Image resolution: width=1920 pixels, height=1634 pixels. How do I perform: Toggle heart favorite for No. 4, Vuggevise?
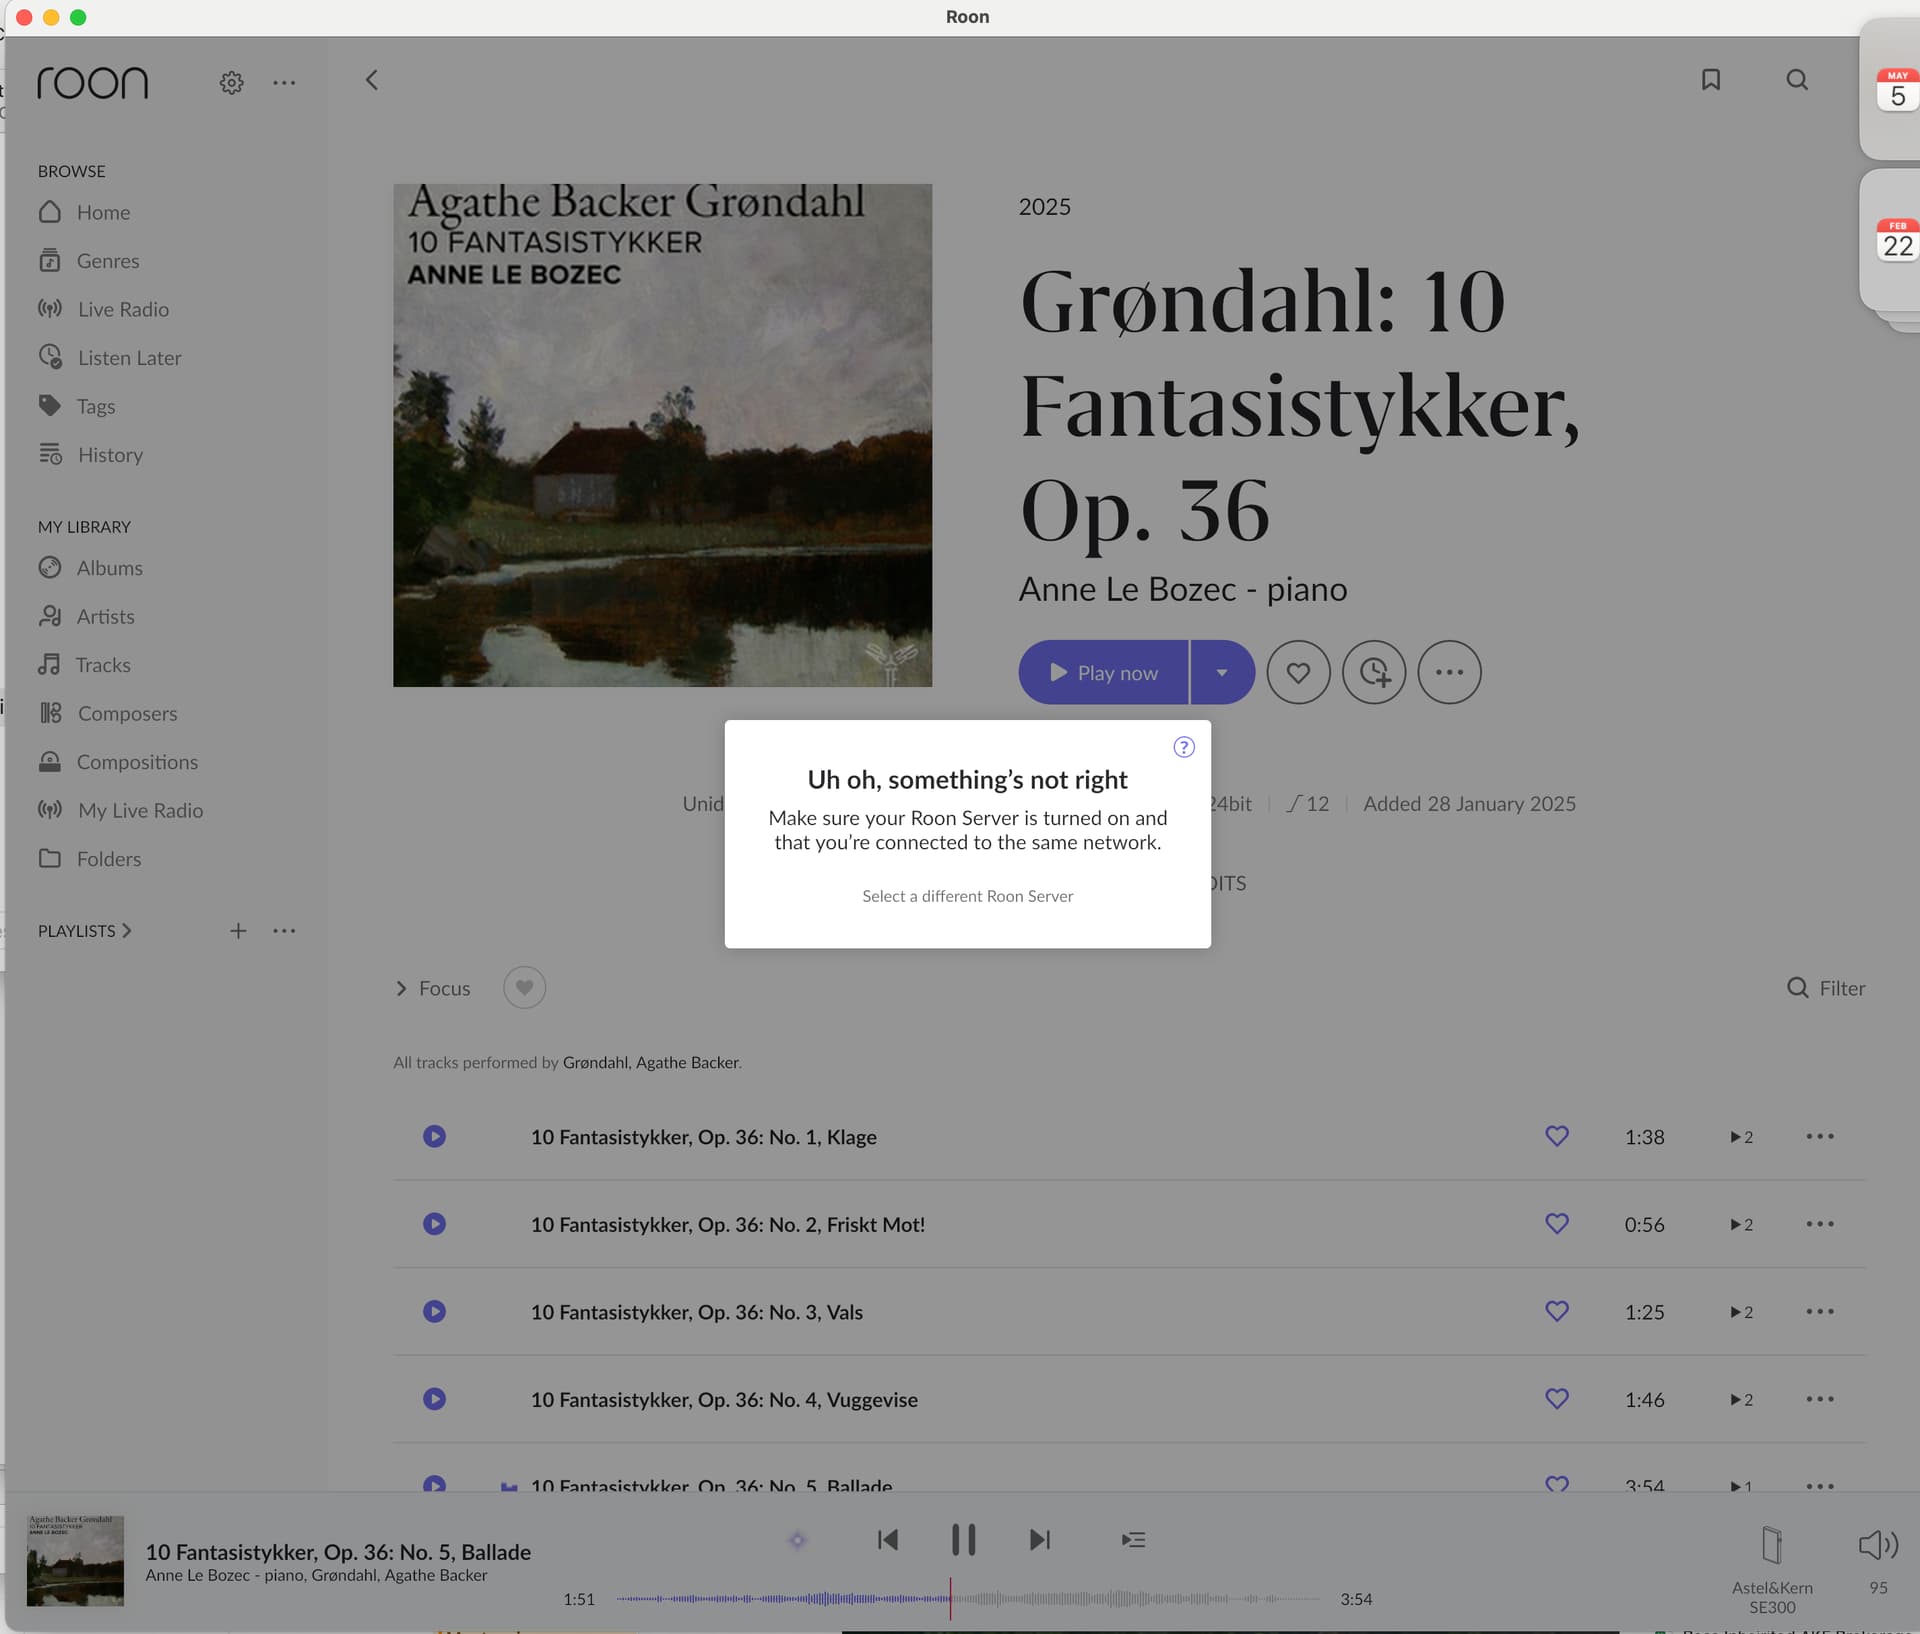[1557, 1399]
